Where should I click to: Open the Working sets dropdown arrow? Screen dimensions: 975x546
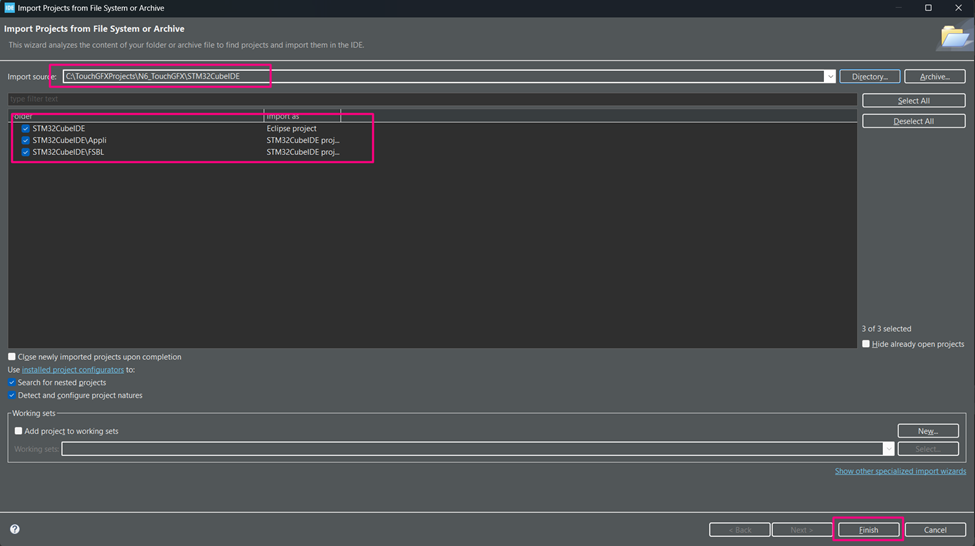coord(888,449)
